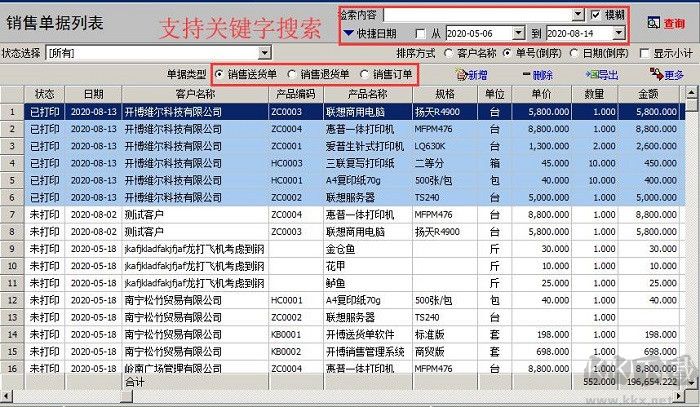Screen dimensions: 700x407
Task: Click the 单位 column header
Action: coord(495,94)
